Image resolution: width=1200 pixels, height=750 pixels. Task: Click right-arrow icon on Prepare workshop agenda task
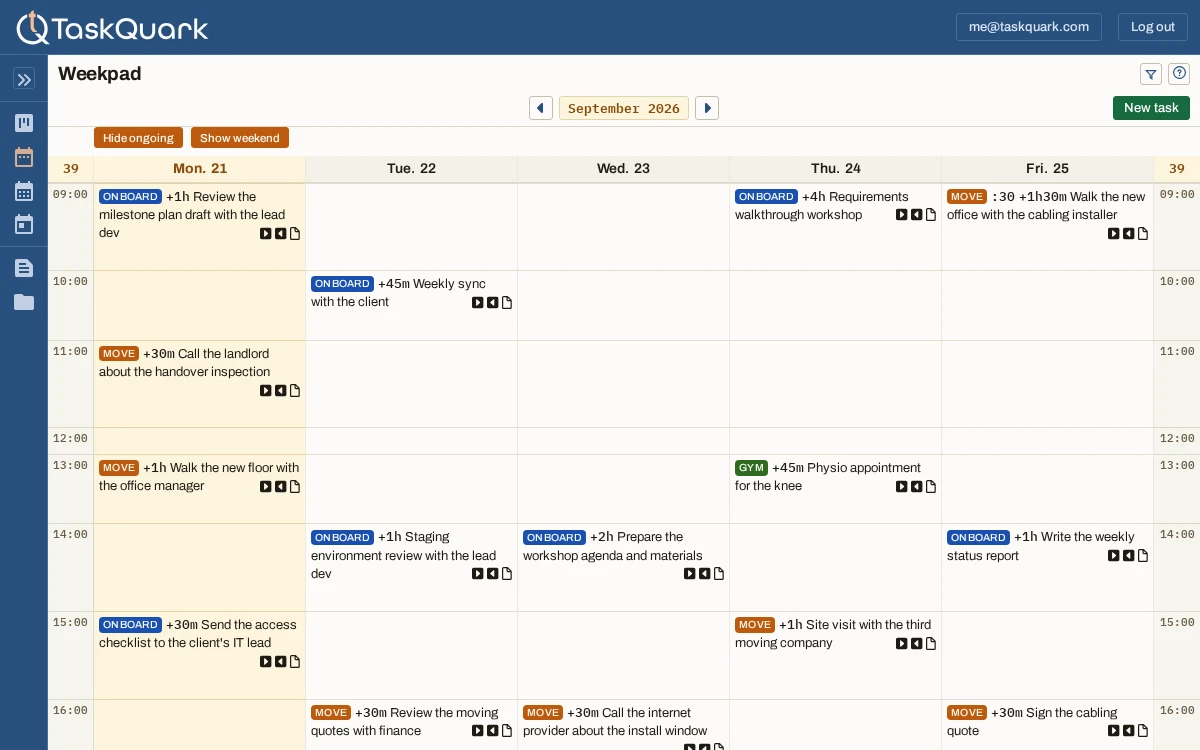[x=689, y=574]
